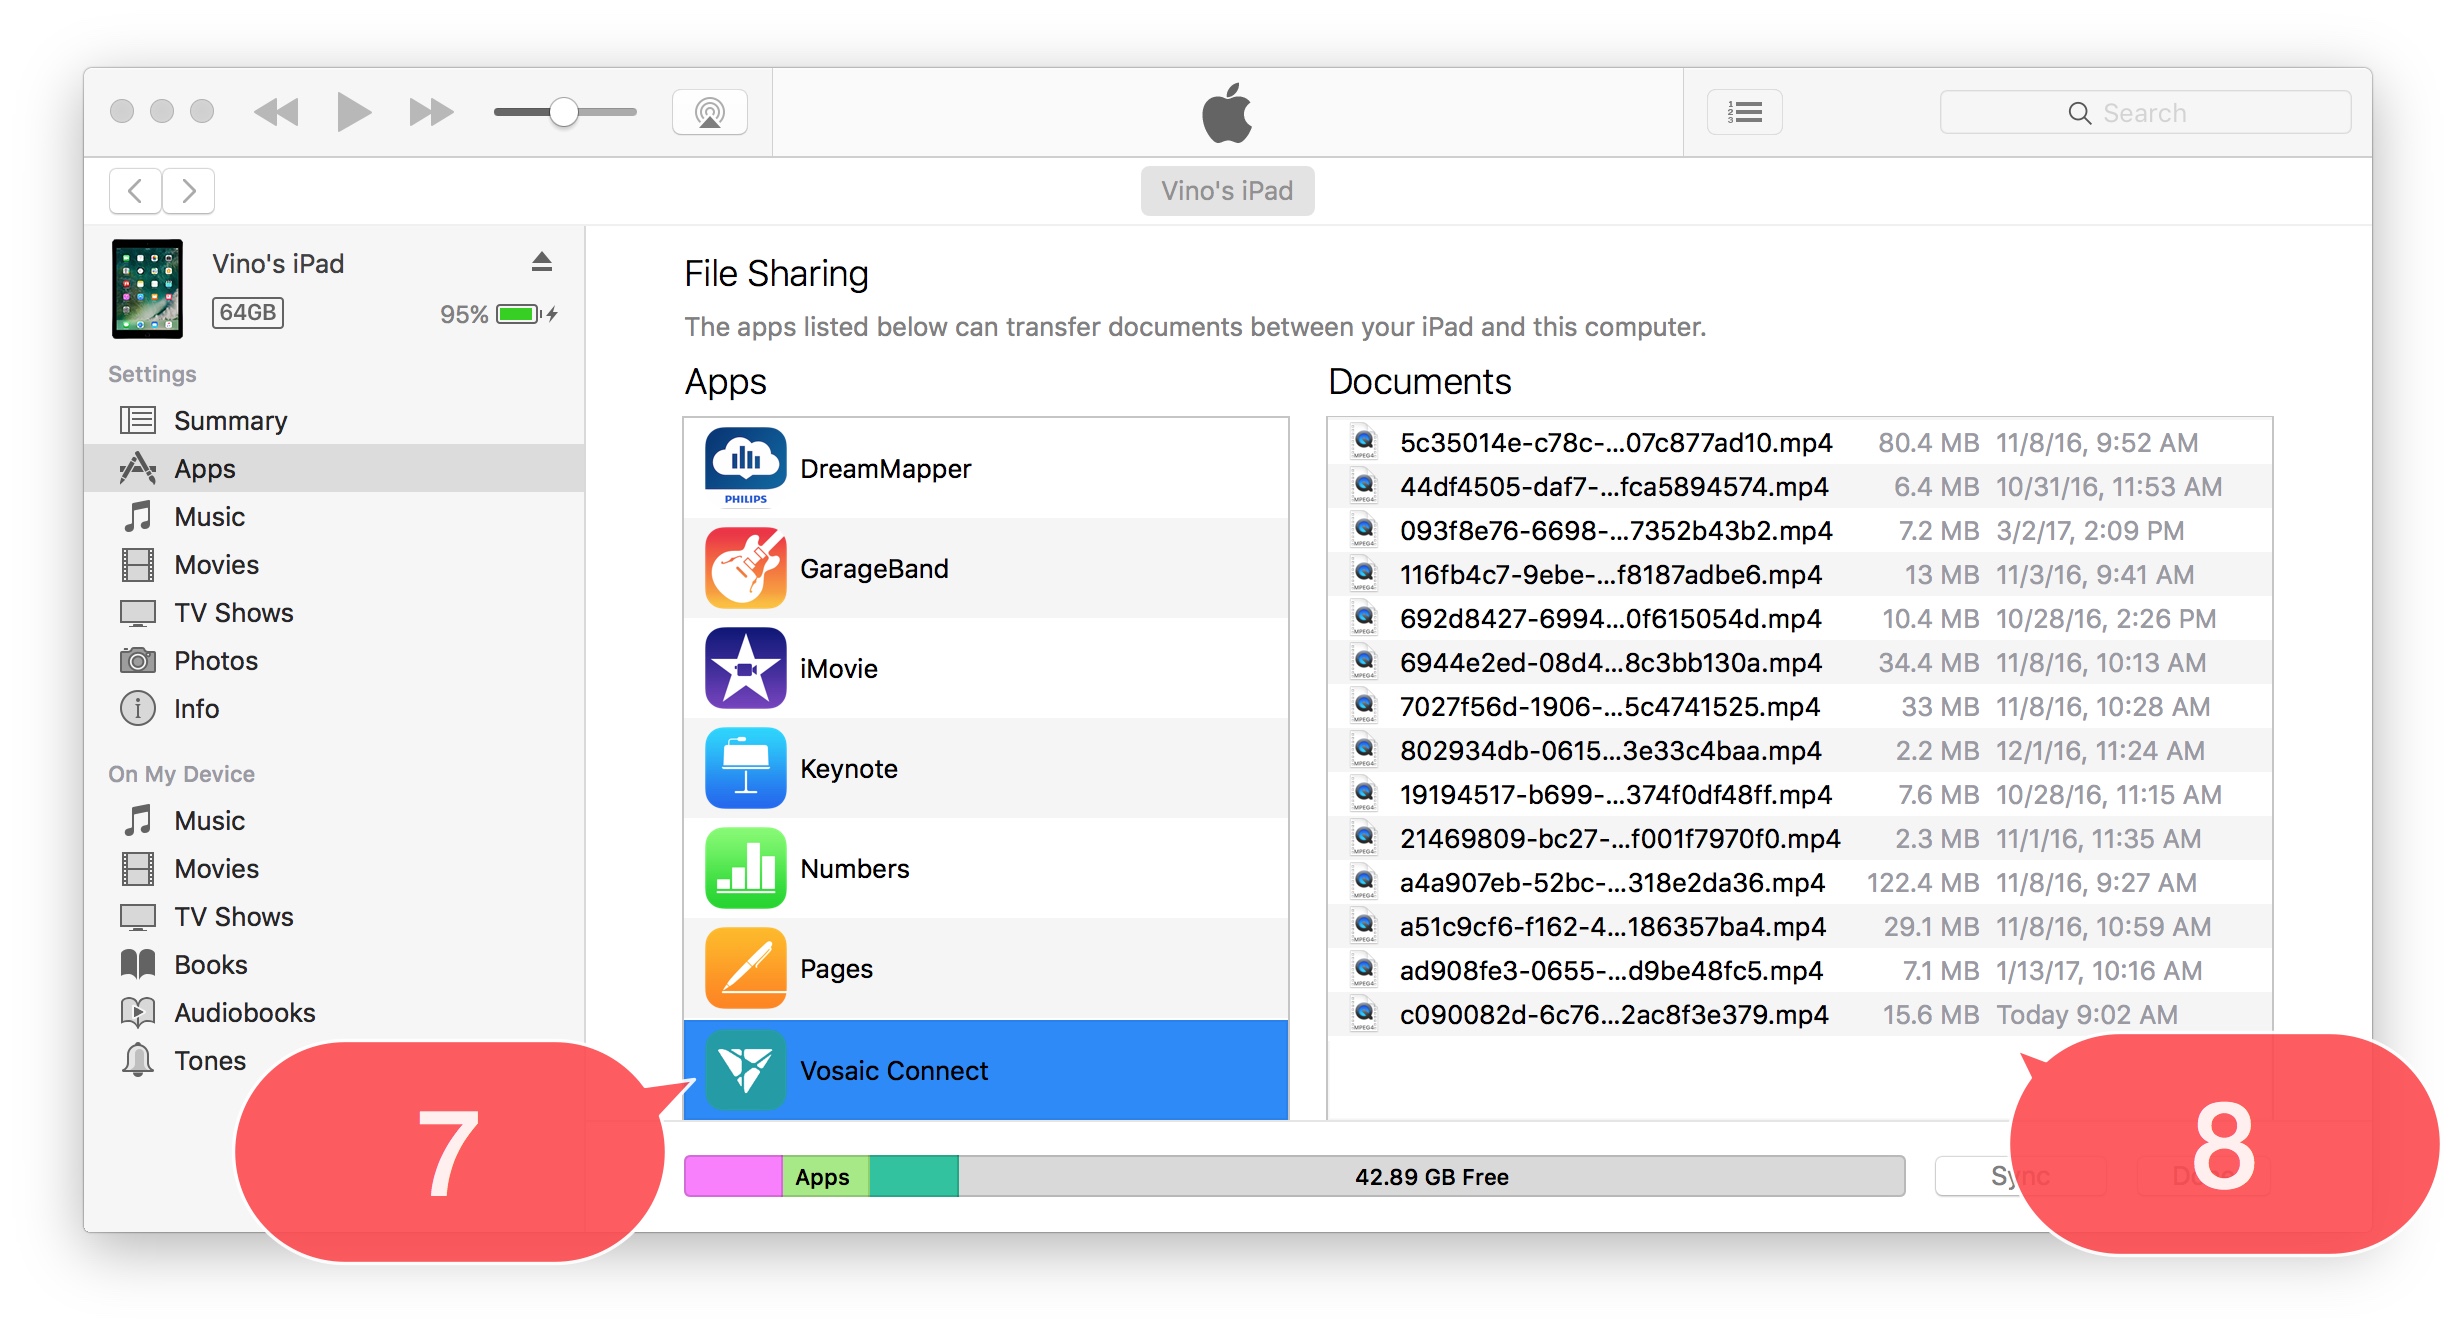This screenshot has height=1332, width=2456.
Task: Click the rewind button
Action: pyautogui.click(x=277, y=112)
